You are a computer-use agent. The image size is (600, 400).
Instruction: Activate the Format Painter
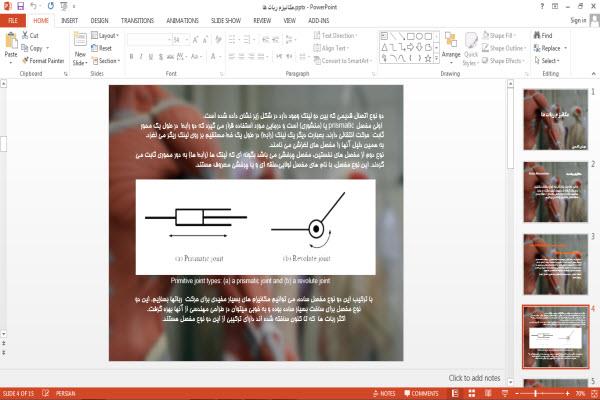[43, 60]
